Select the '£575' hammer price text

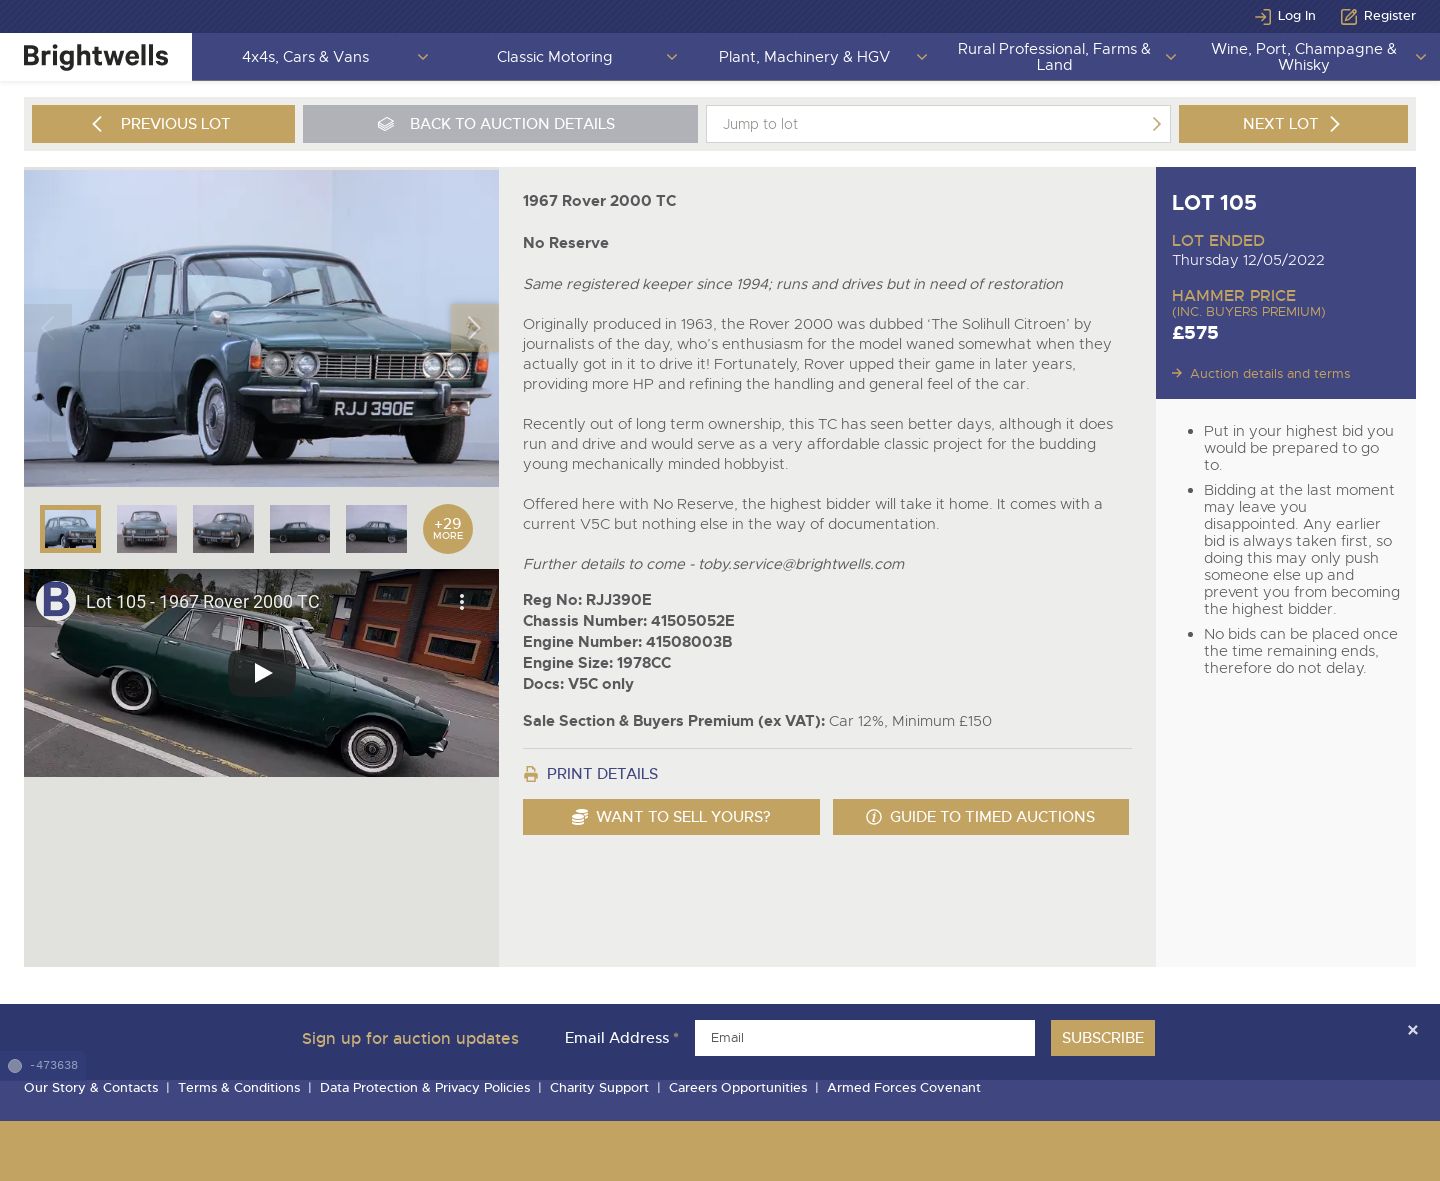click(x=1195, y=333)
